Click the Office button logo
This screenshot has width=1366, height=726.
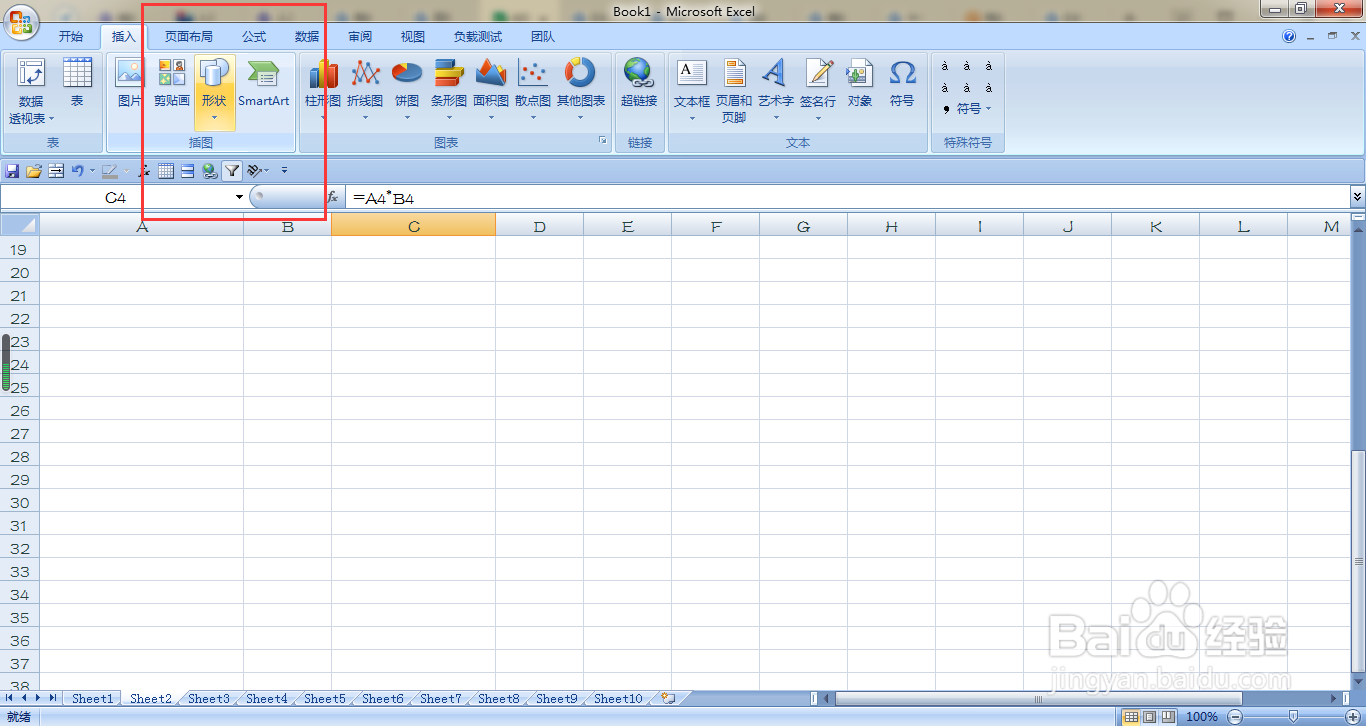pyautogui.click(x=20, y=21)
